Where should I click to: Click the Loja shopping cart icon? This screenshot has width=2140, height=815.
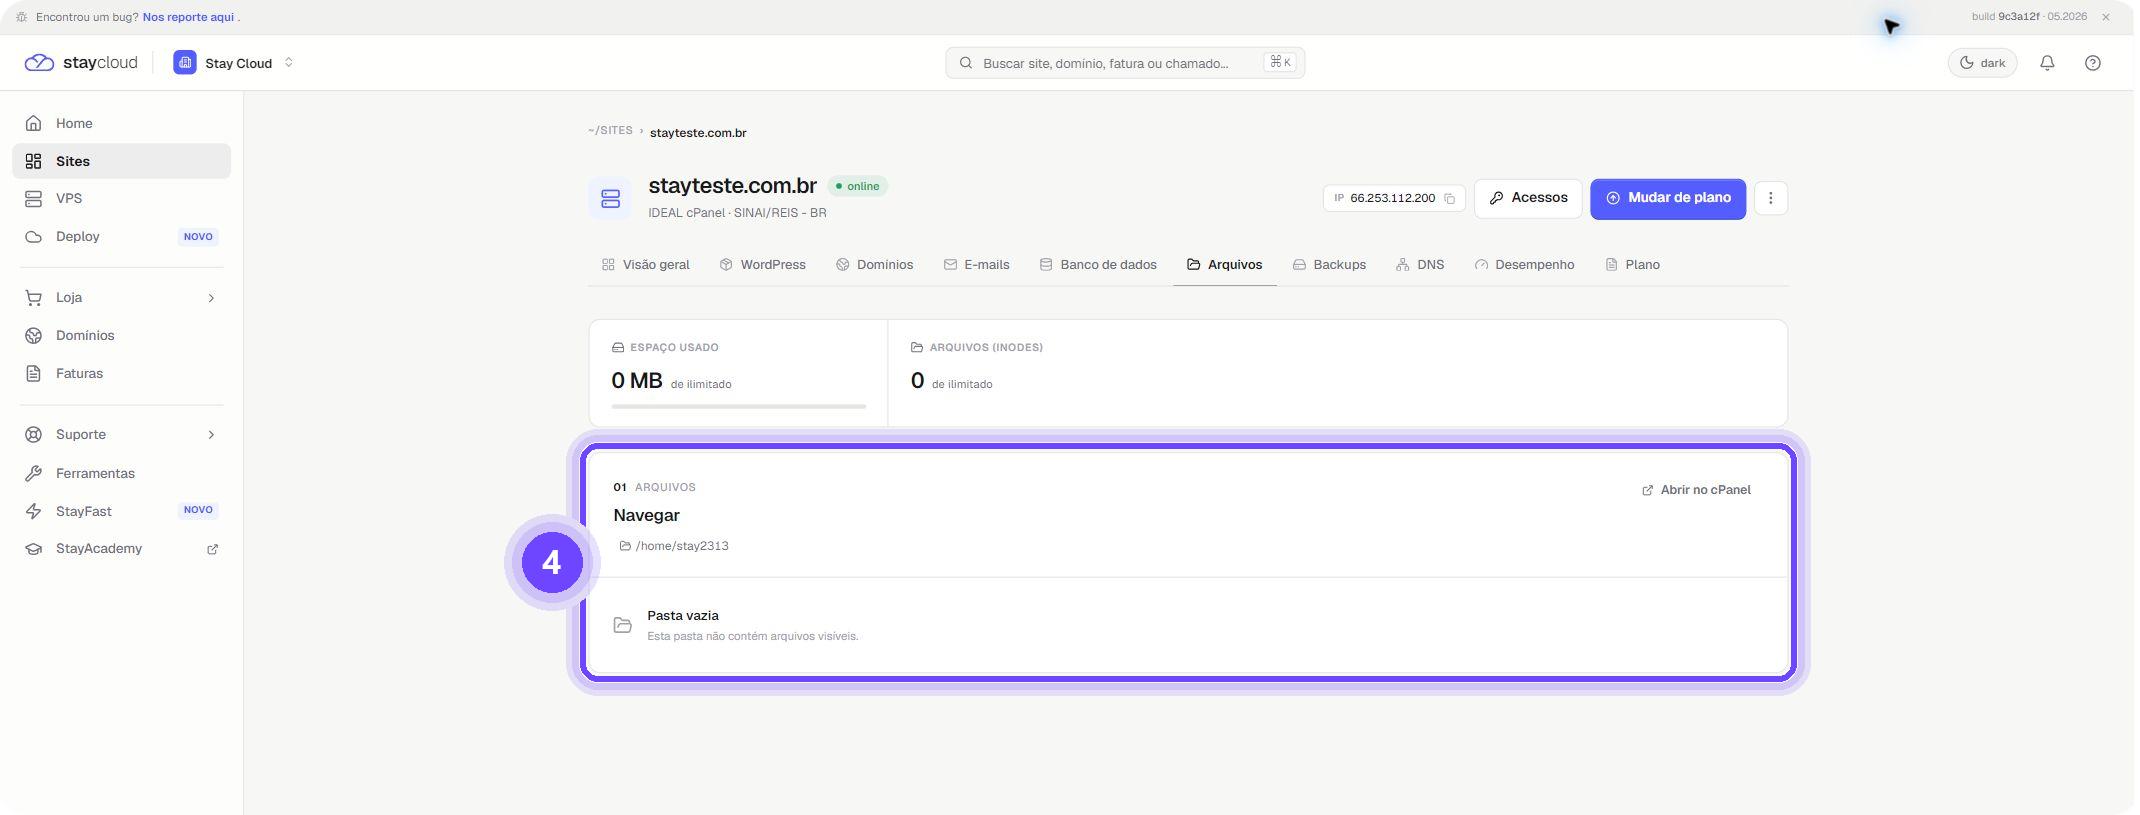point(33,298)
